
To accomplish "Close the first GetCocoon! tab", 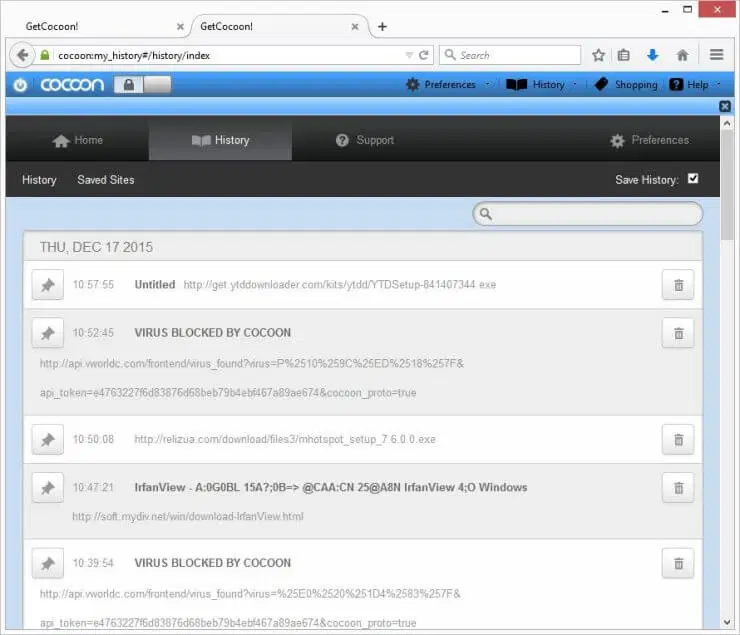I will coord(180,27).
